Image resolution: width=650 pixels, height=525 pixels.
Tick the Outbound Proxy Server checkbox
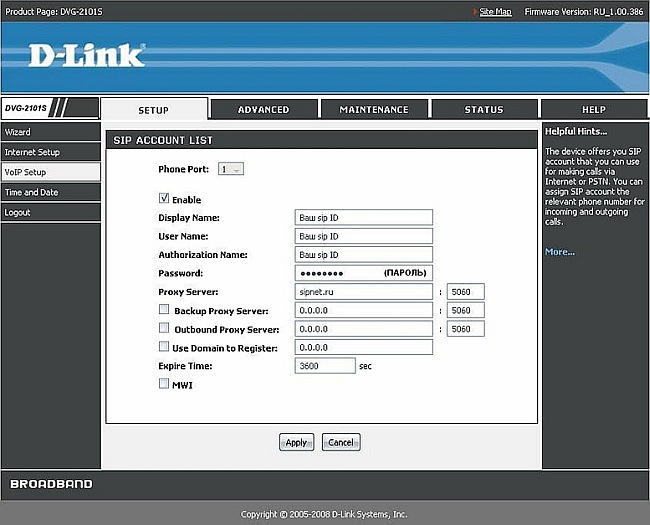coord(164,328)
